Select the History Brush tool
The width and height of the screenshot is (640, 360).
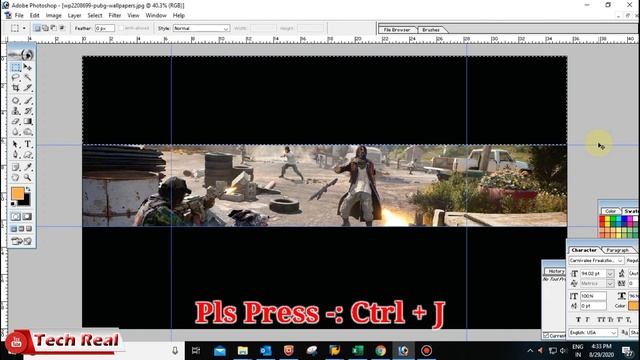pos(27,111)
